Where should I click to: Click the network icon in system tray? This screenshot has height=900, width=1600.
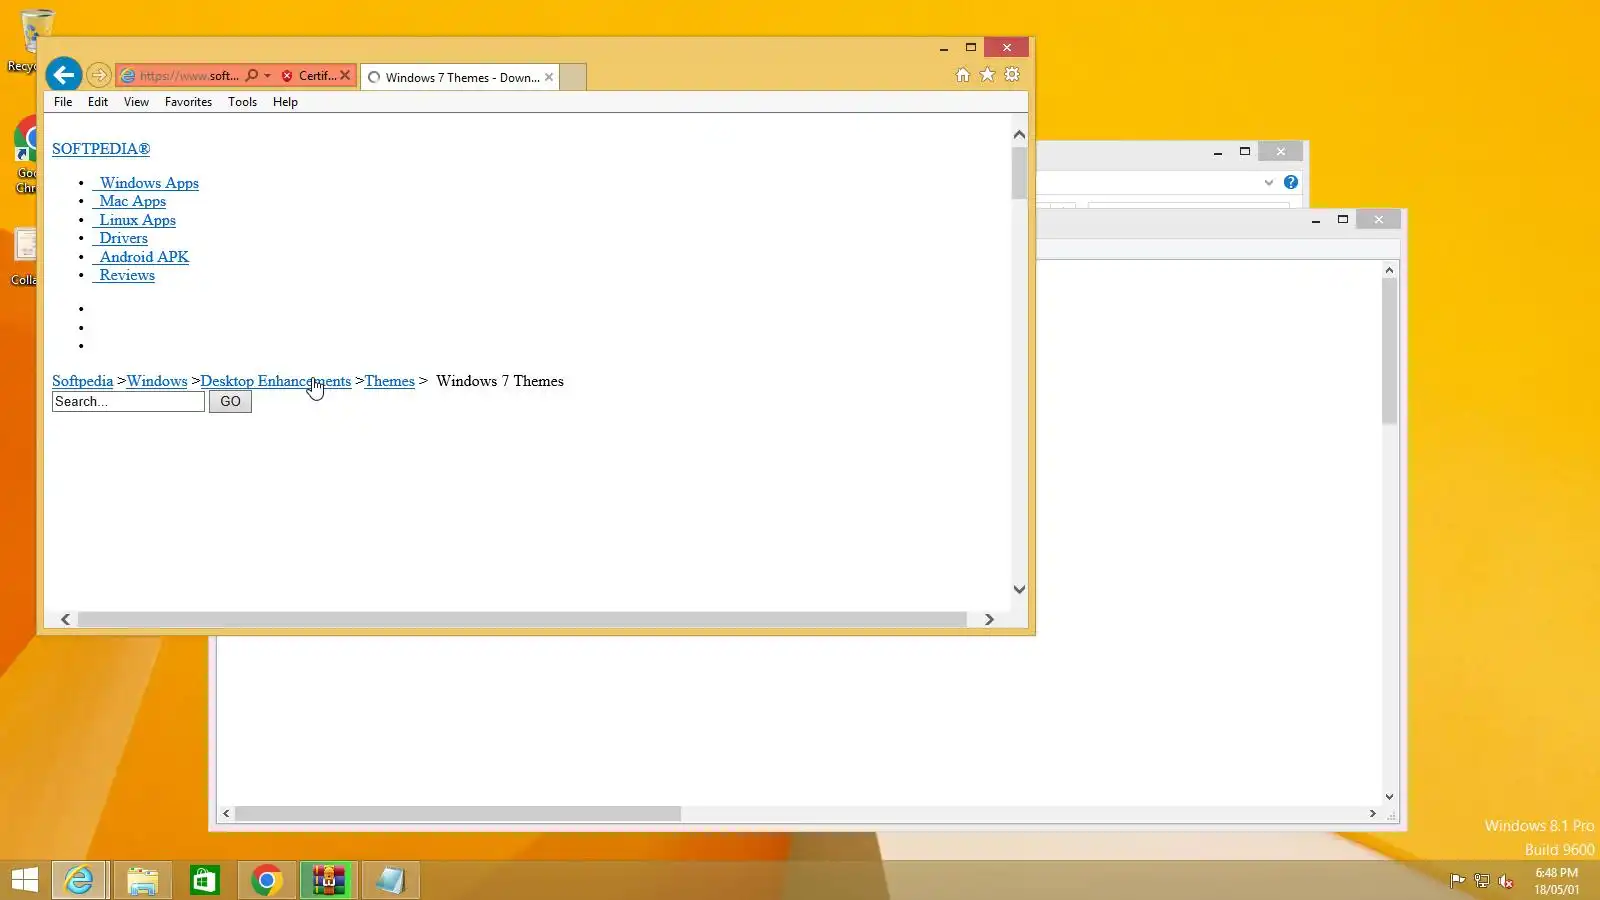[1482, 881]
